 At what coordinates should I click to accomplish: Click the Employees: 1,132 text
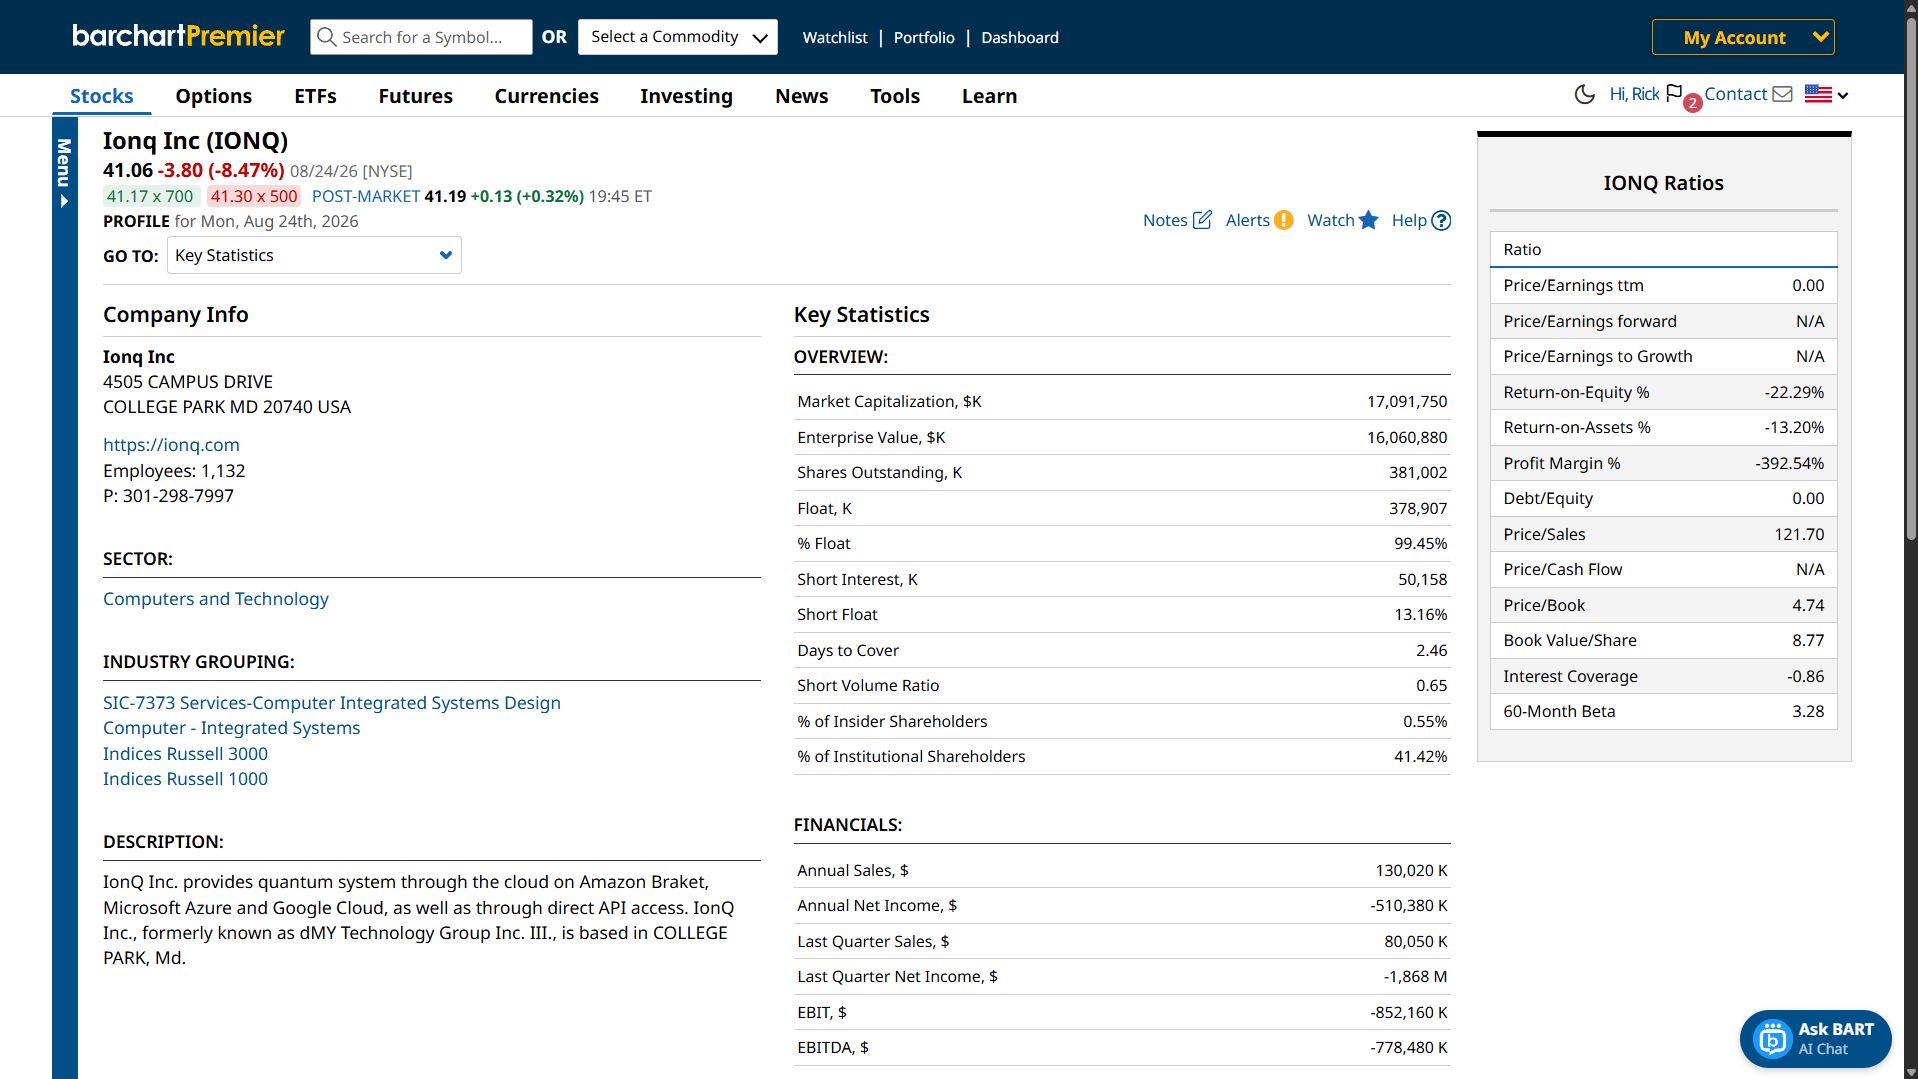pos(174,471)
